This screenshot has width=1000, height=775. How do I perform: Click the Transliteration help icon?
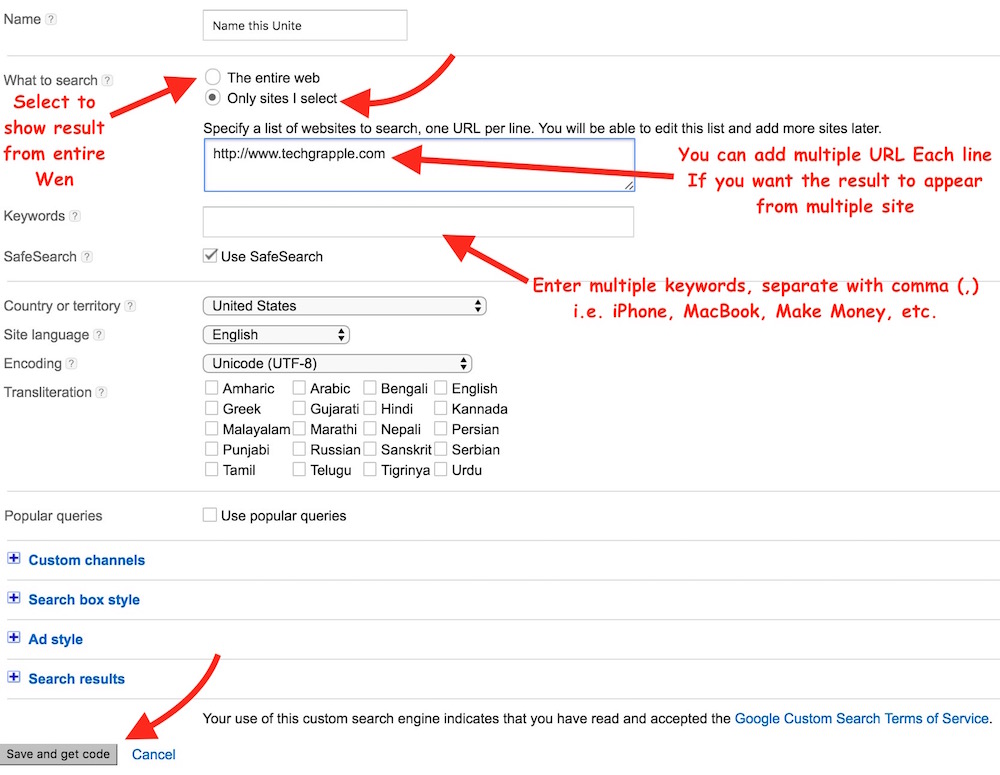102,393
